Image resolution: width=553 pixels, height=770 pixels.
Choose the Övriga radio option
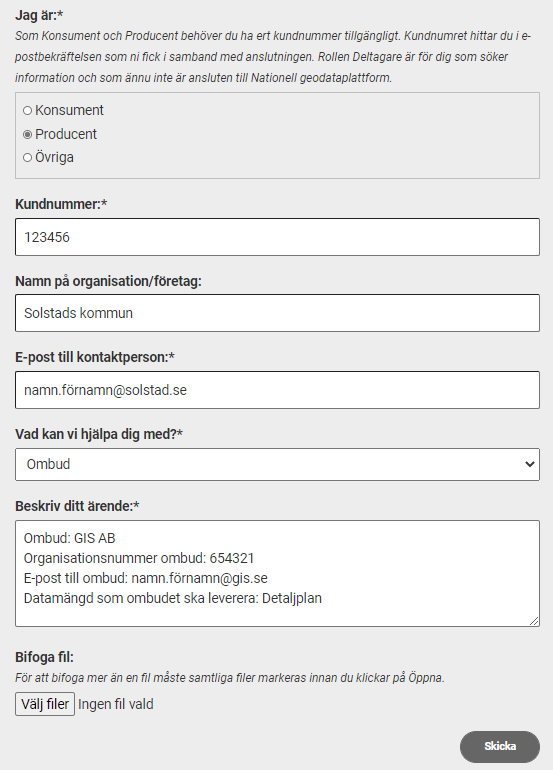[28, 158]
